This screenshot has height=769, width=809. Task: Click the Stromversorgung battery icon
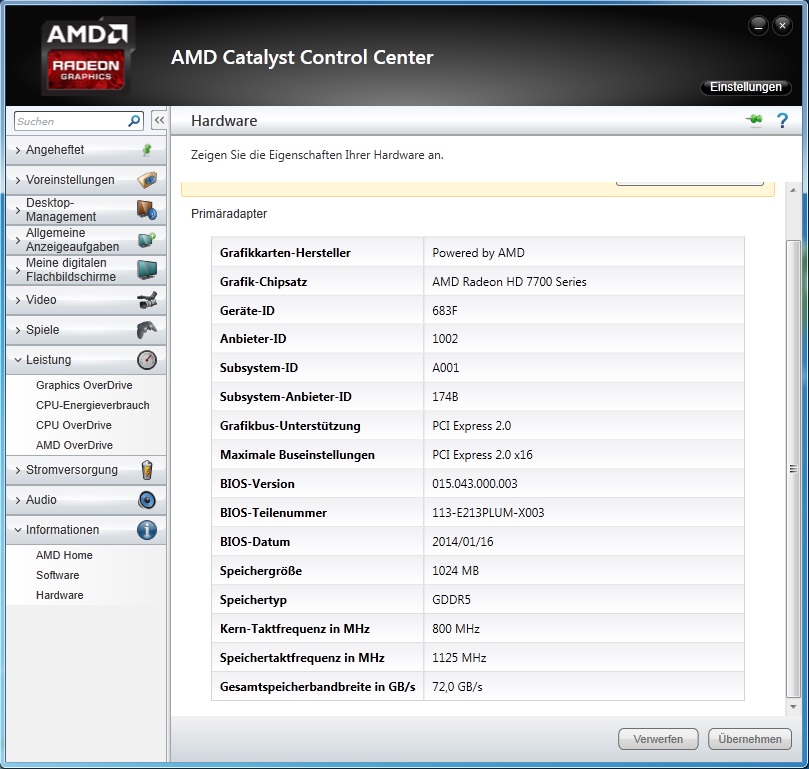[x=146, y=470]
